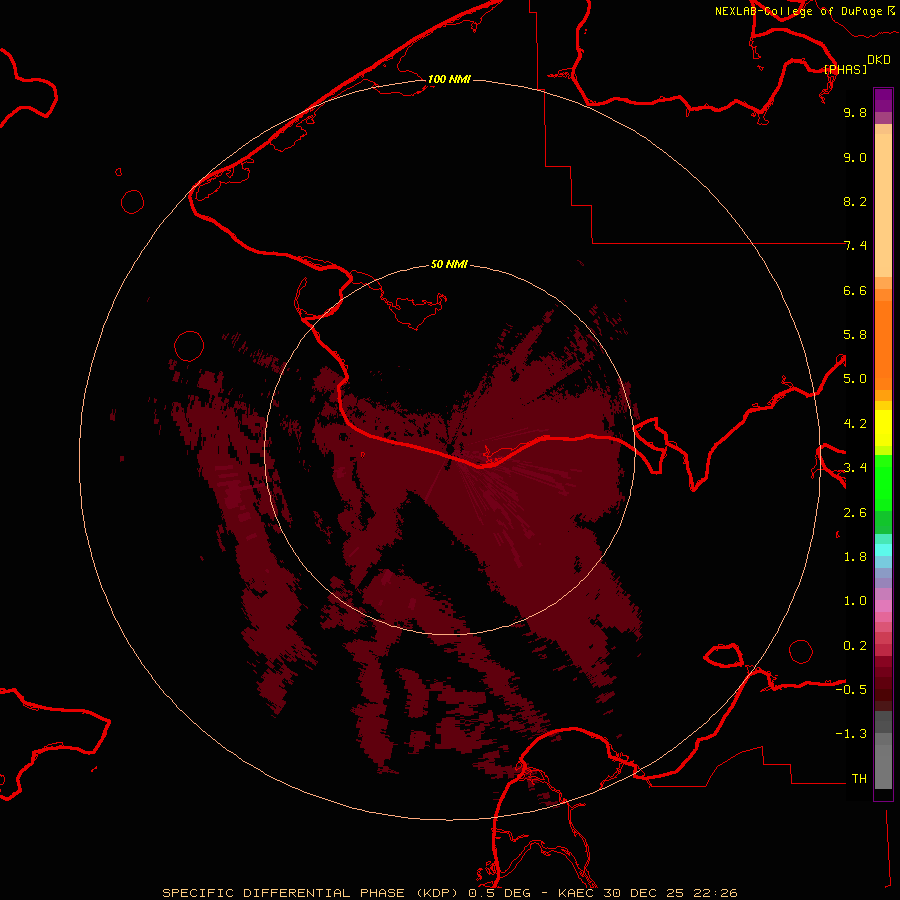Click the 2.6 legend value
This screenshot has width=900, height=900.
tap(855, 513)
